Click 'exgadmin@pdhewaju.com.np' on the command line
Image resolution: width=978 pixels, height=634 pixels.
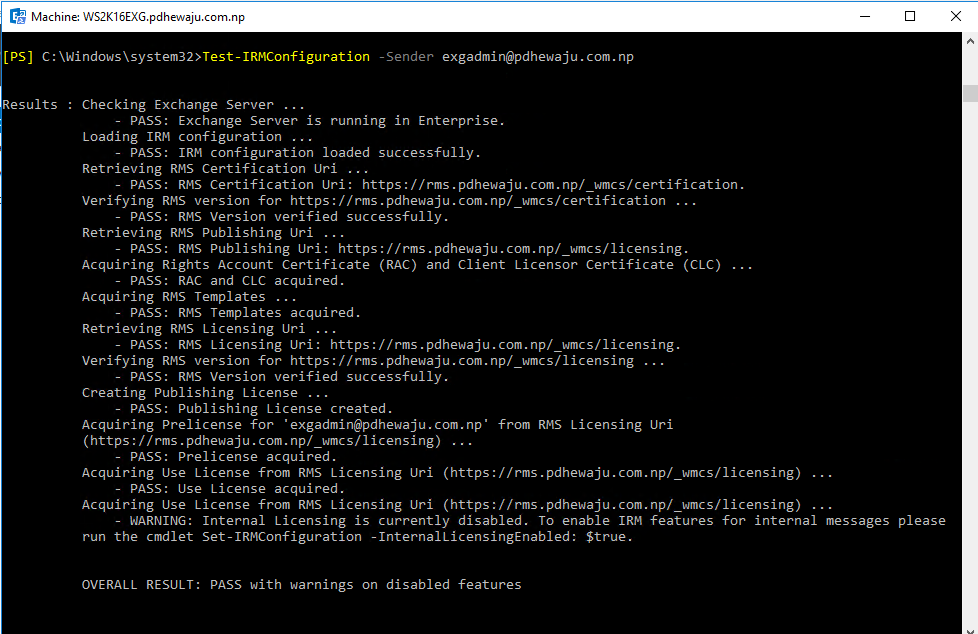tap(538, 57)
